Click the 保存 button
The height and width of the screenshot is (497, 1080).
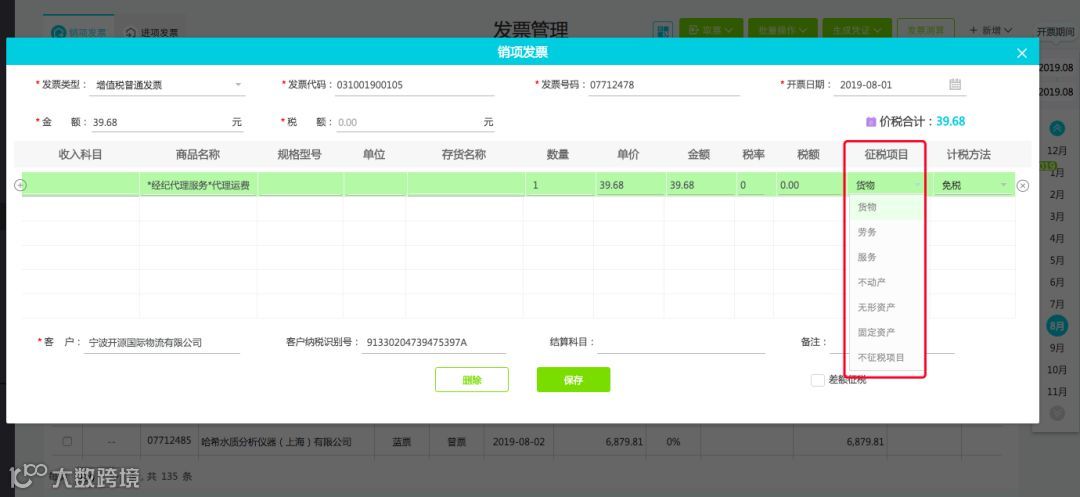(573, 379)
